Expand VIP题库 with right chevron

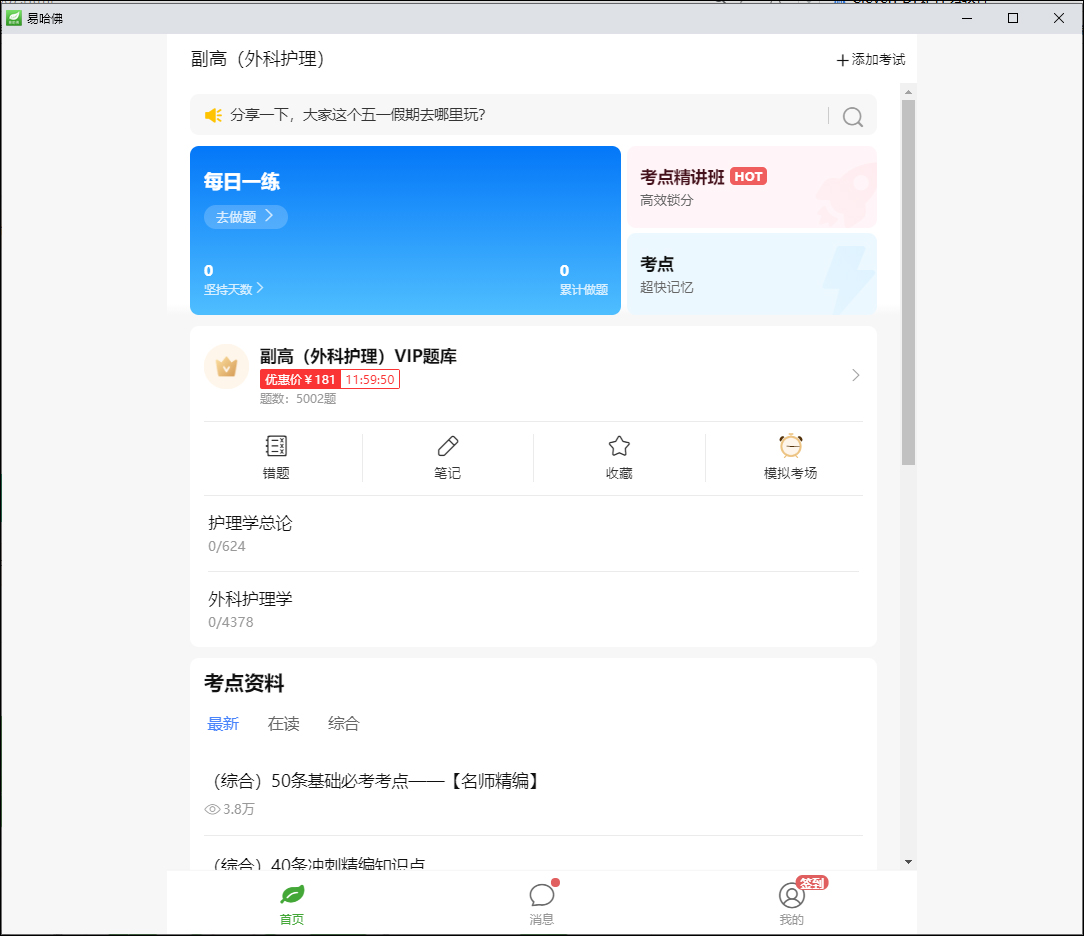pyautogui.click(x=855, y=375)
